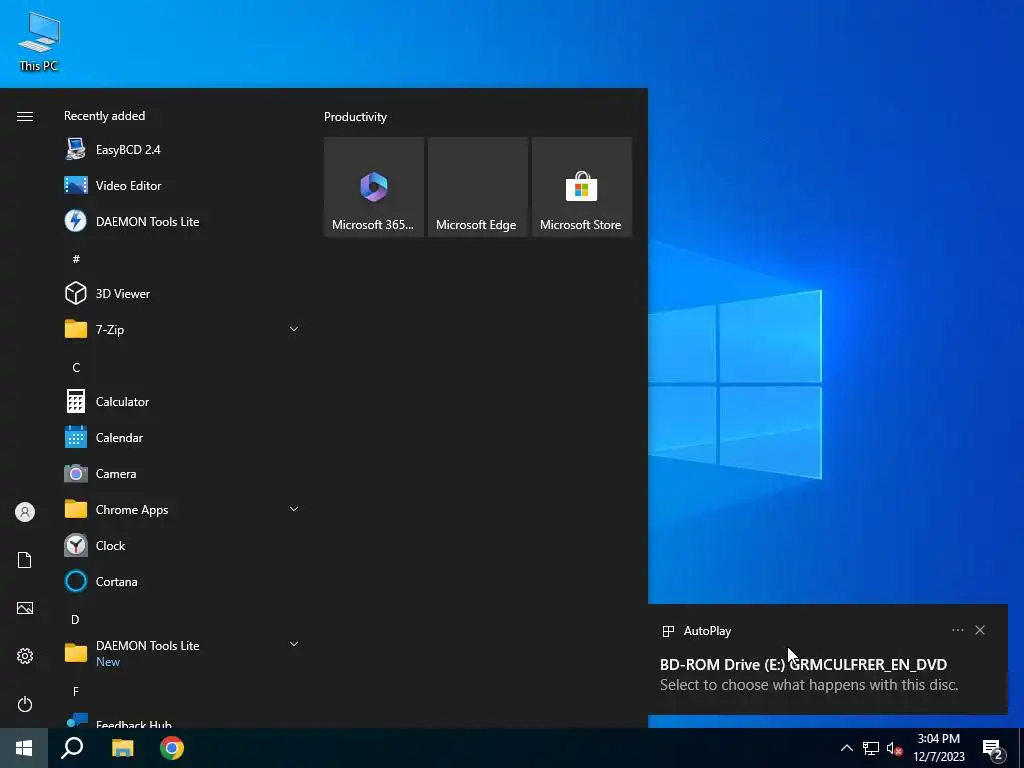The width and height of the screenshot is (1024, 768).
Task: Launch Video Editor app
Action: (x=182, y=185)
